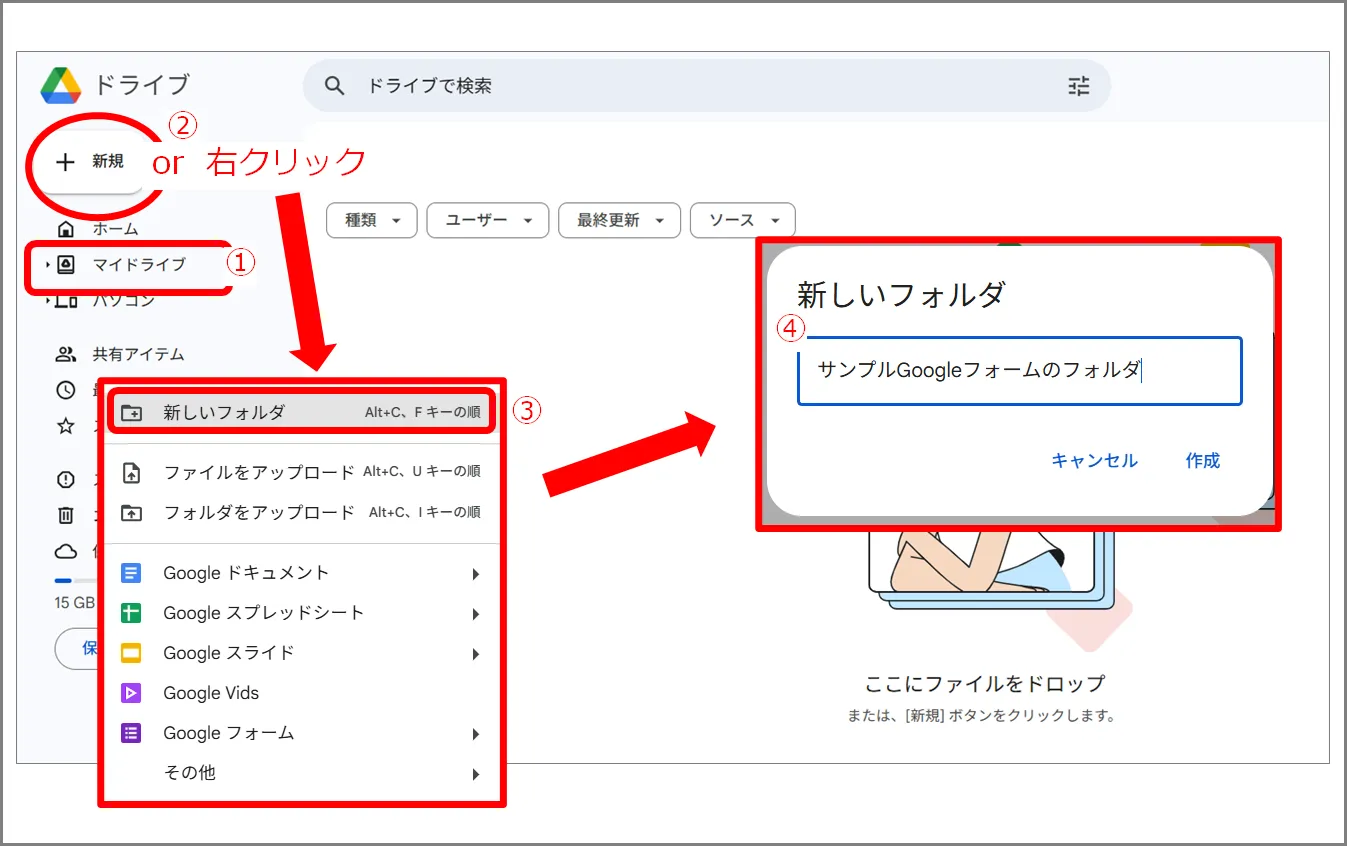The width and height of the screenshot is (1347, 846).
Task: Click the ホーム house icon in sidebar
Action: click(66, 229)
